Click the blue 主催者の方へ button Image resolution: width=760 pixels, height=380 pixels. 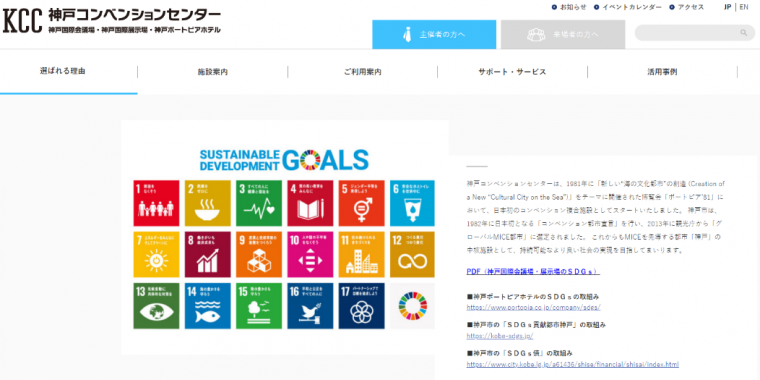[x=434, y=34]
